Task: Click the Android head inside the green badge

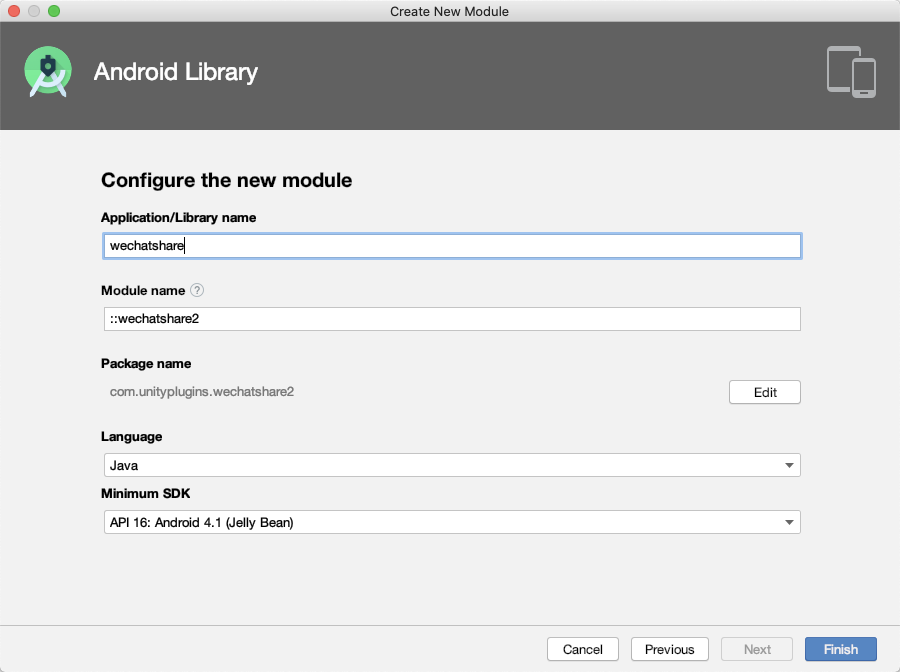Action: coord(48,65)
